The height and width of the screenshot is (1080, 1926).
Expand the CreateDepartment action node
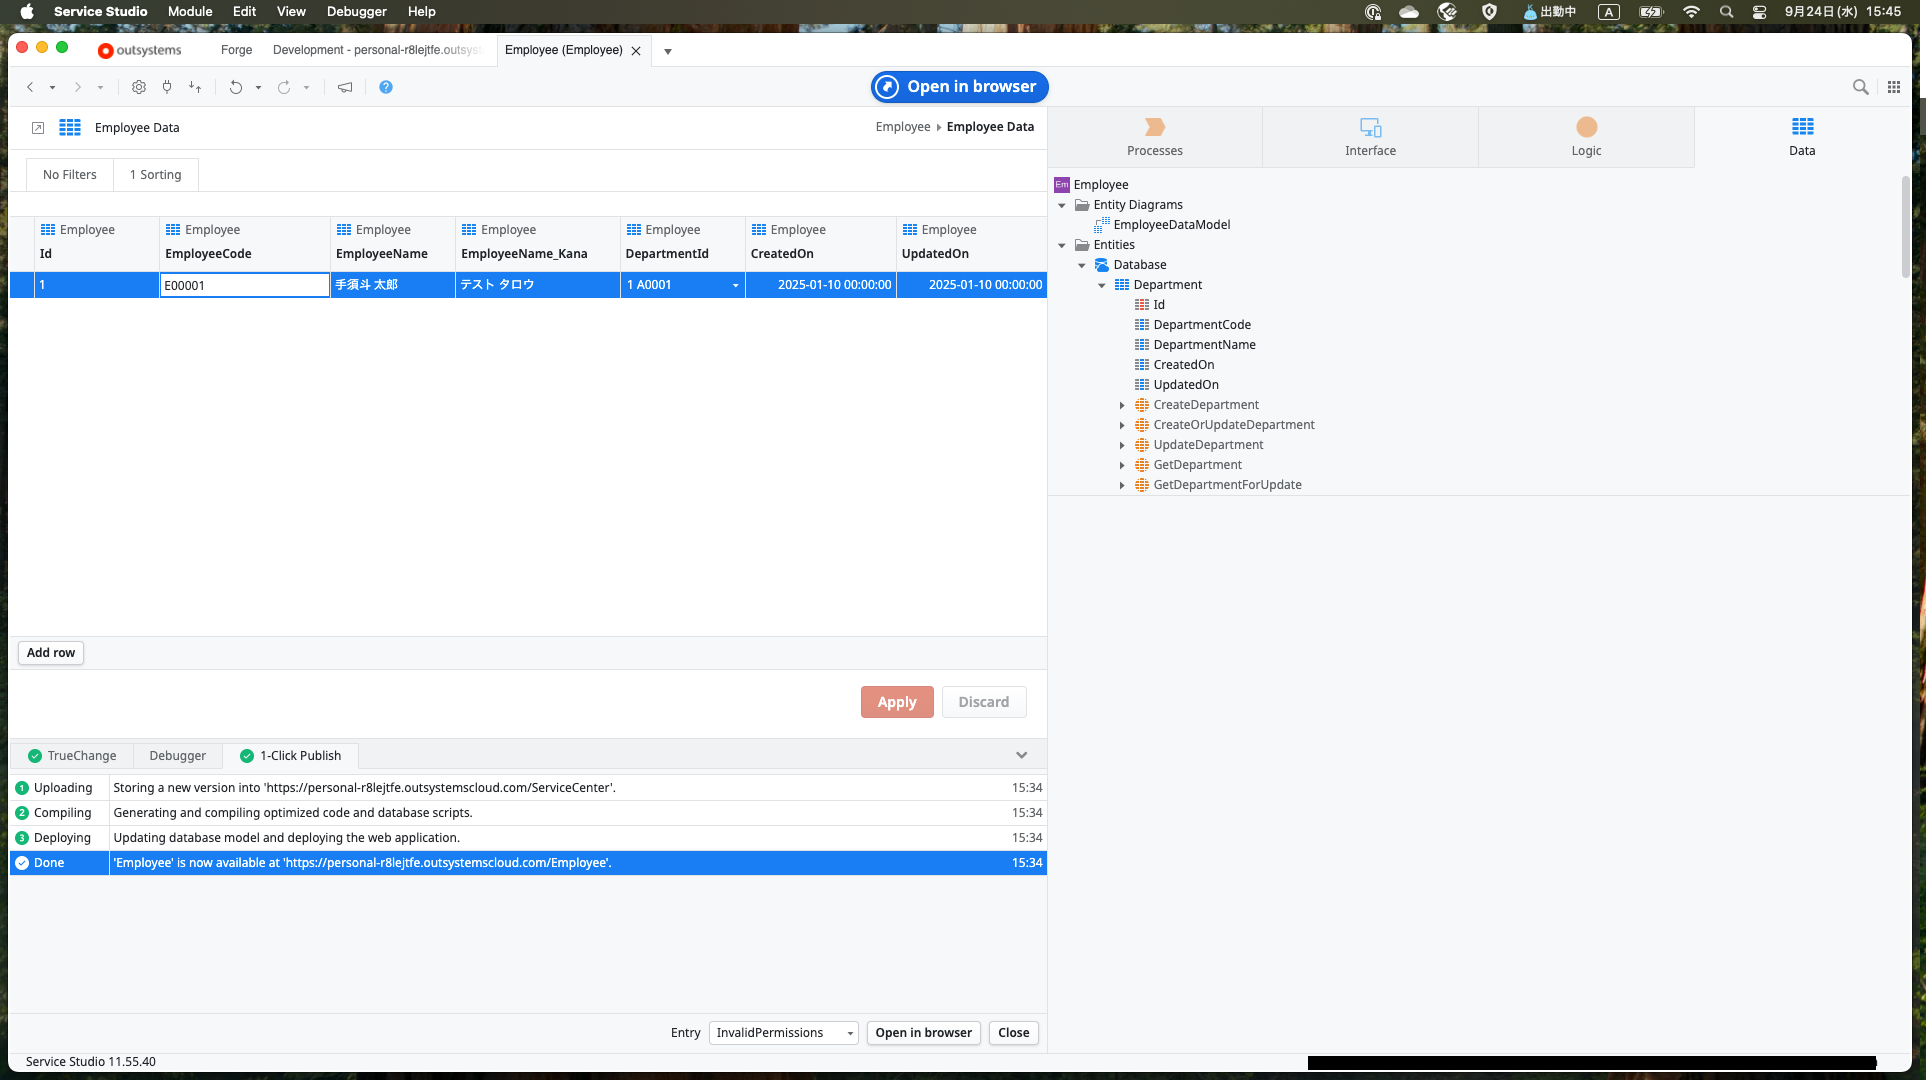click(1122, 405)
